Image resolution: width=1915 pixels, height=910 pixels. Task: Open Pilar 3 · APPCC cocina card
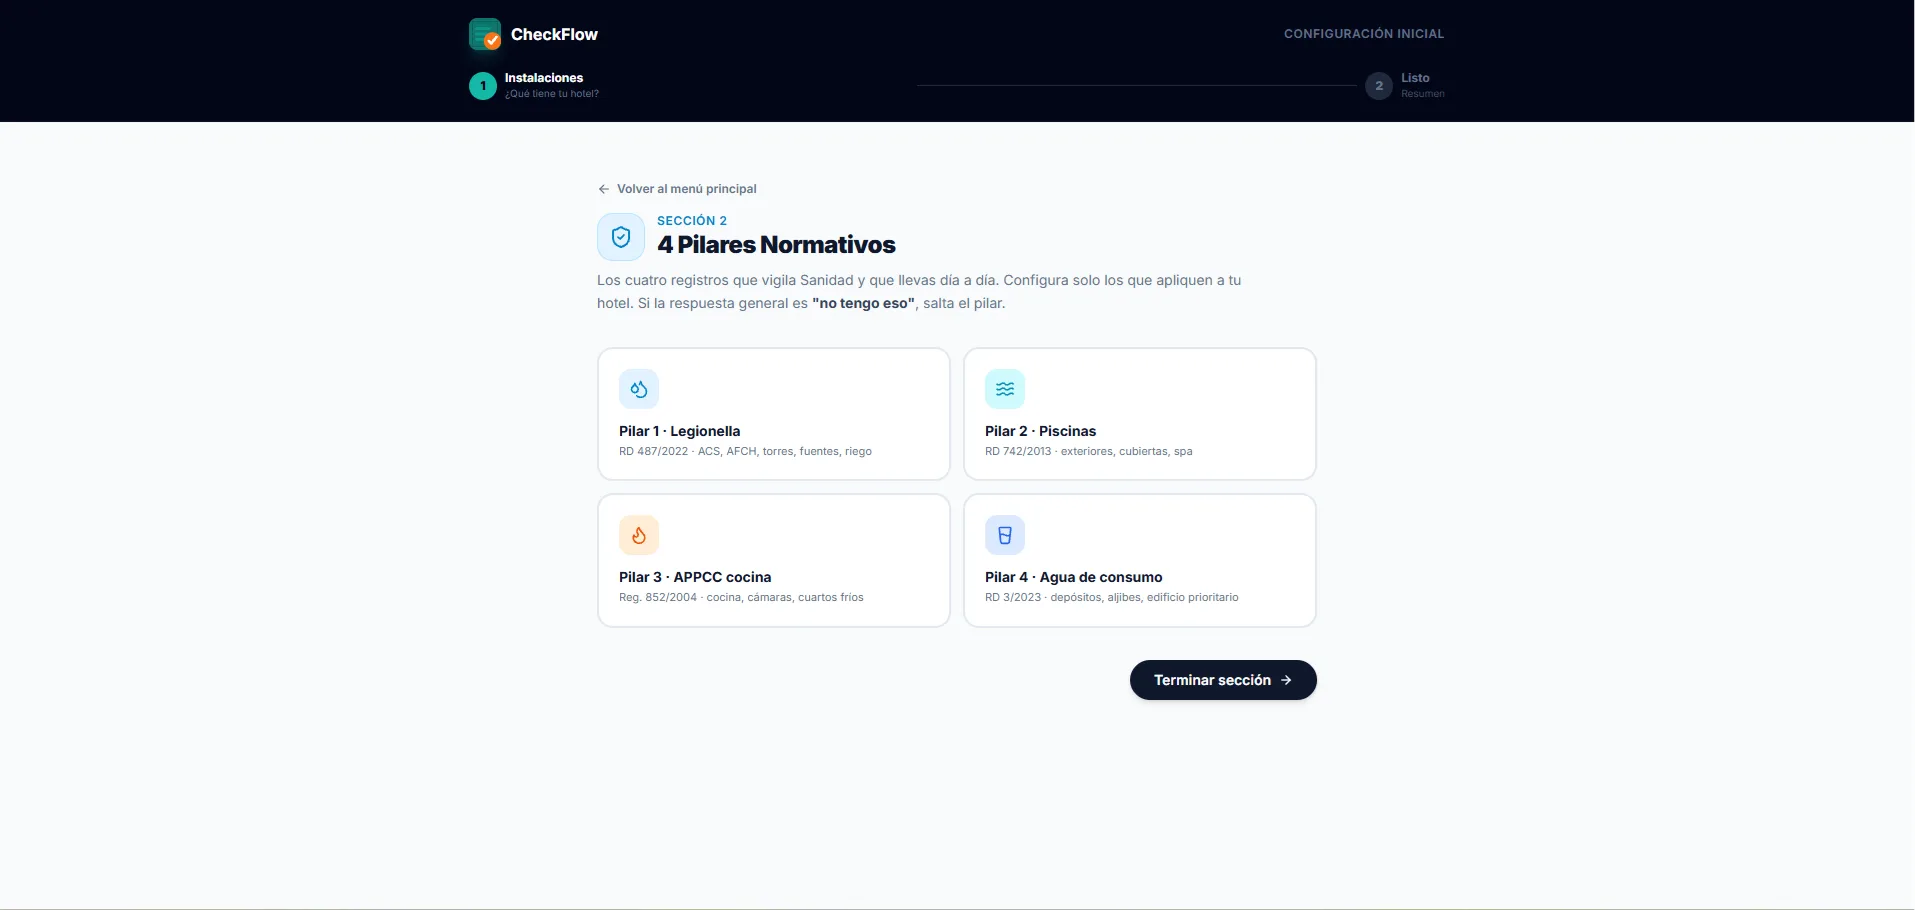(774, 561)
